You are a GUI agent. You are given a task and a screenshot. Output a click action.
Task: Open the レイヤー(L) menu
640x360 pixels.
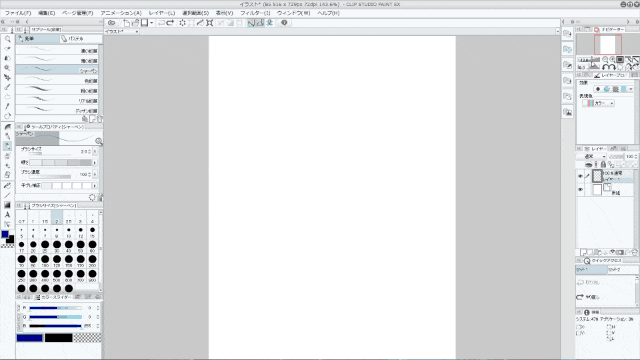pos(162,13)
